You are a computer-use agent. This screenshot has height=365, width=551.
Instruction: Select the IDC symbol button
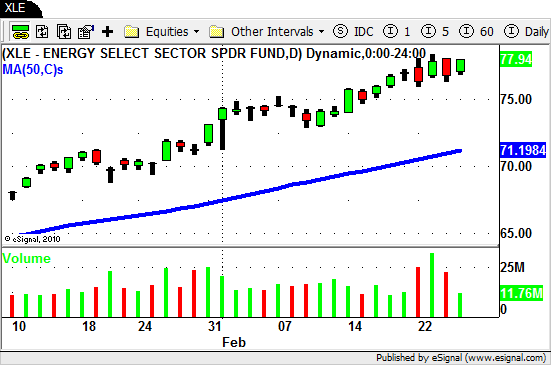(363, 32)
